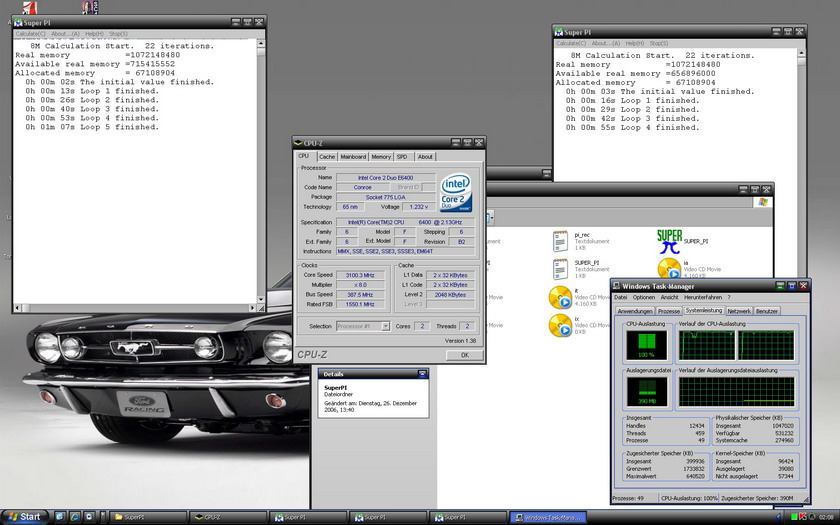Open the Anwendungen tab in Task Manager
The width and height of the screenshot is (840, 525).
pos(635,311)
